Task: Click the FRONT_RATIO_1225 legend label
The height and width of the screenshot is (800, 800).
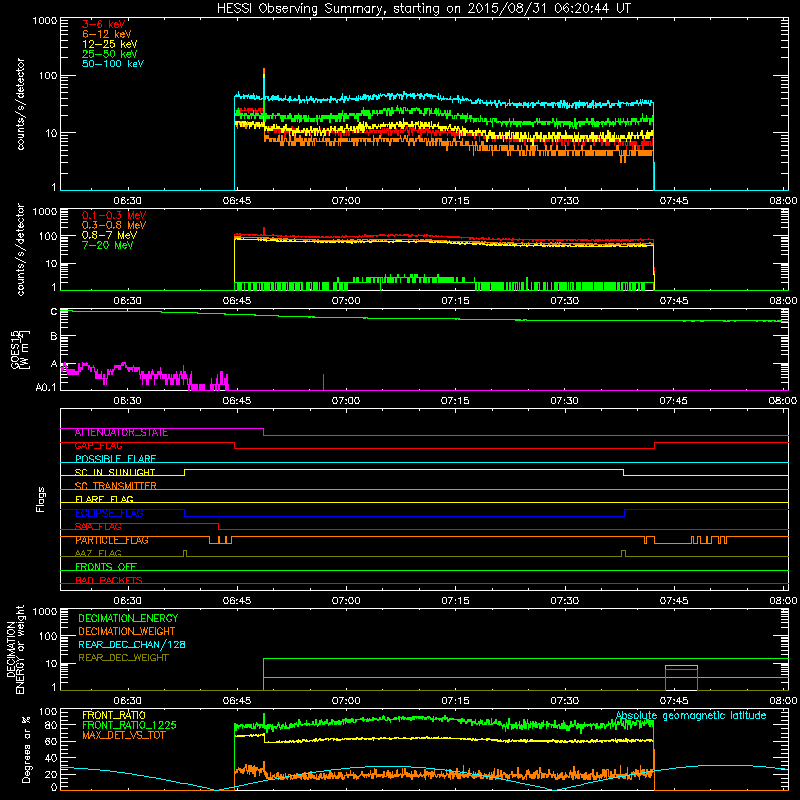Action: pyautogui.click(x=129, y=725)
